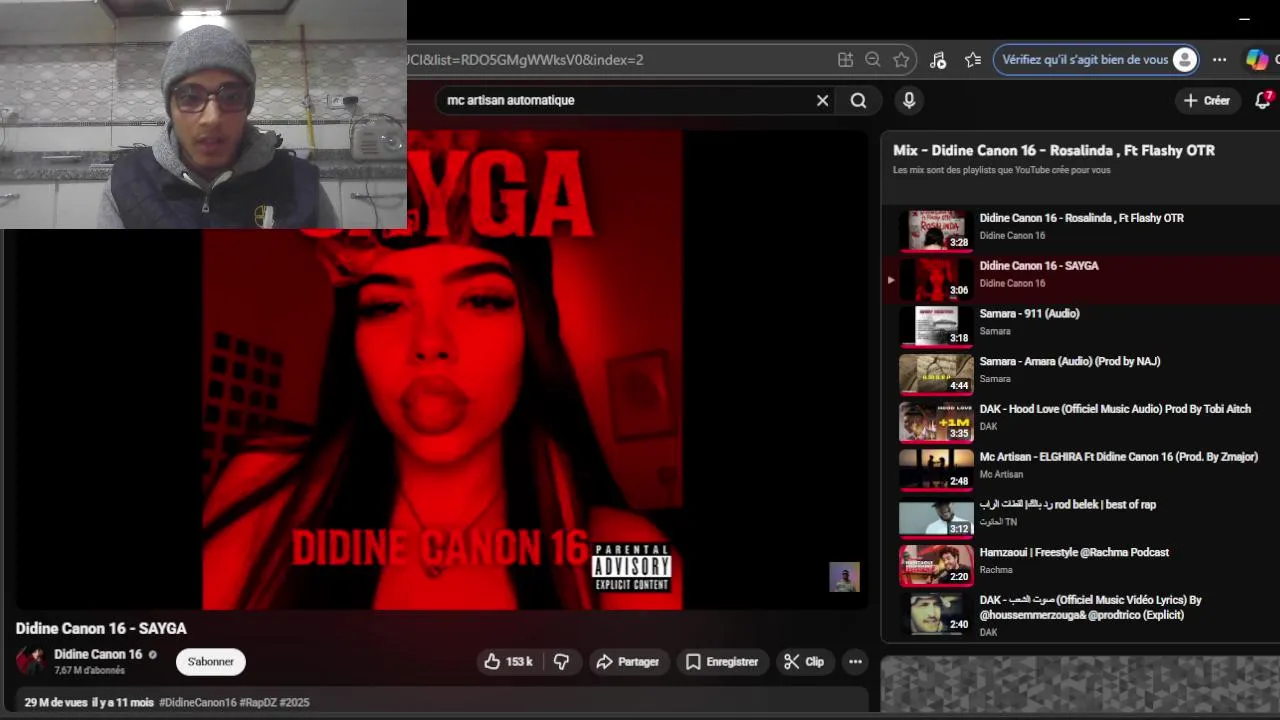Click the #2025 hashtag
Screen dimensions: 1280x720
click(x=294, y=703)
